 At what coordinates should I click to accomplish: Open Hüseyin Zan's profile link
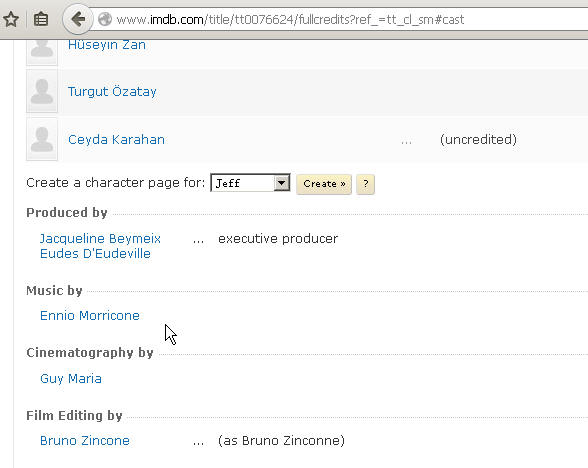[107, 45]
